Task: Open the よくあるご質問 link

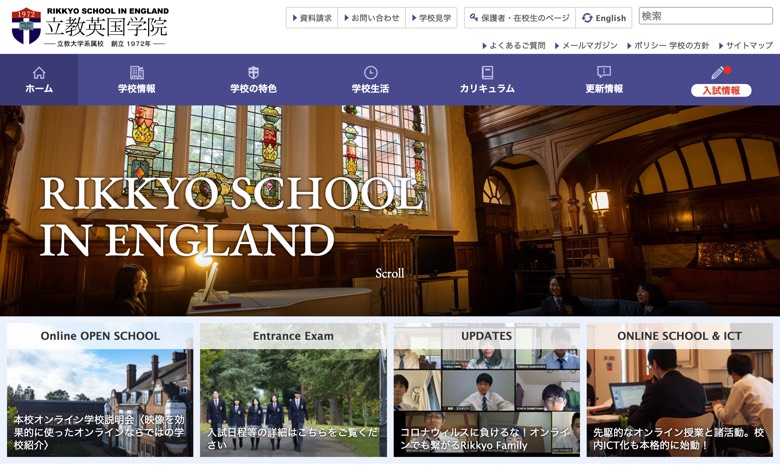Action: [514, 45]
